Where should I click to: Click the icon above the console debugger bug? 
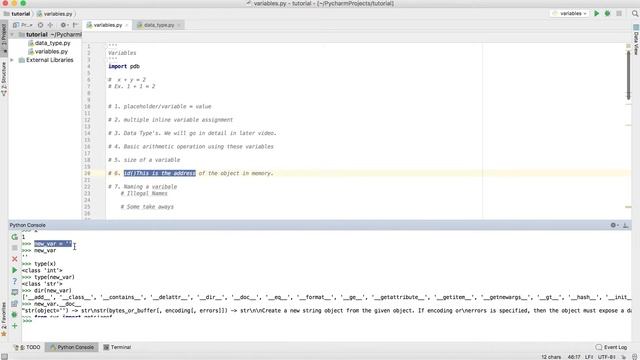click(x=15, y=304)
